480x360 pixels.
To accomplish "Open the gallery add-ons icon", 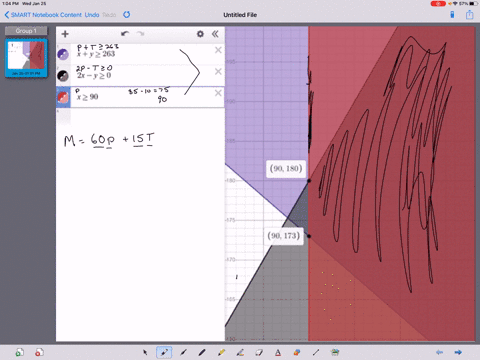I will tap(335, 352).
